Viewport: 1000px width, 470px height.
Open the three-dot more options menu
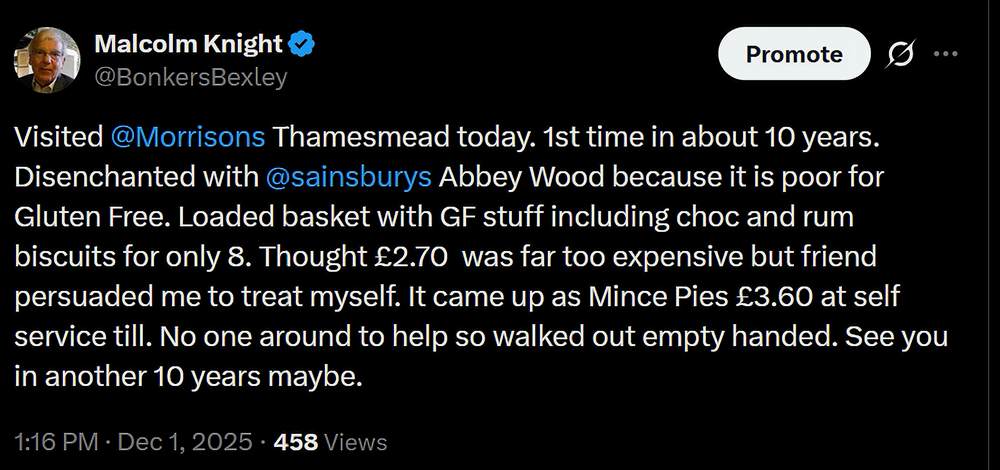tap(945, 54)
